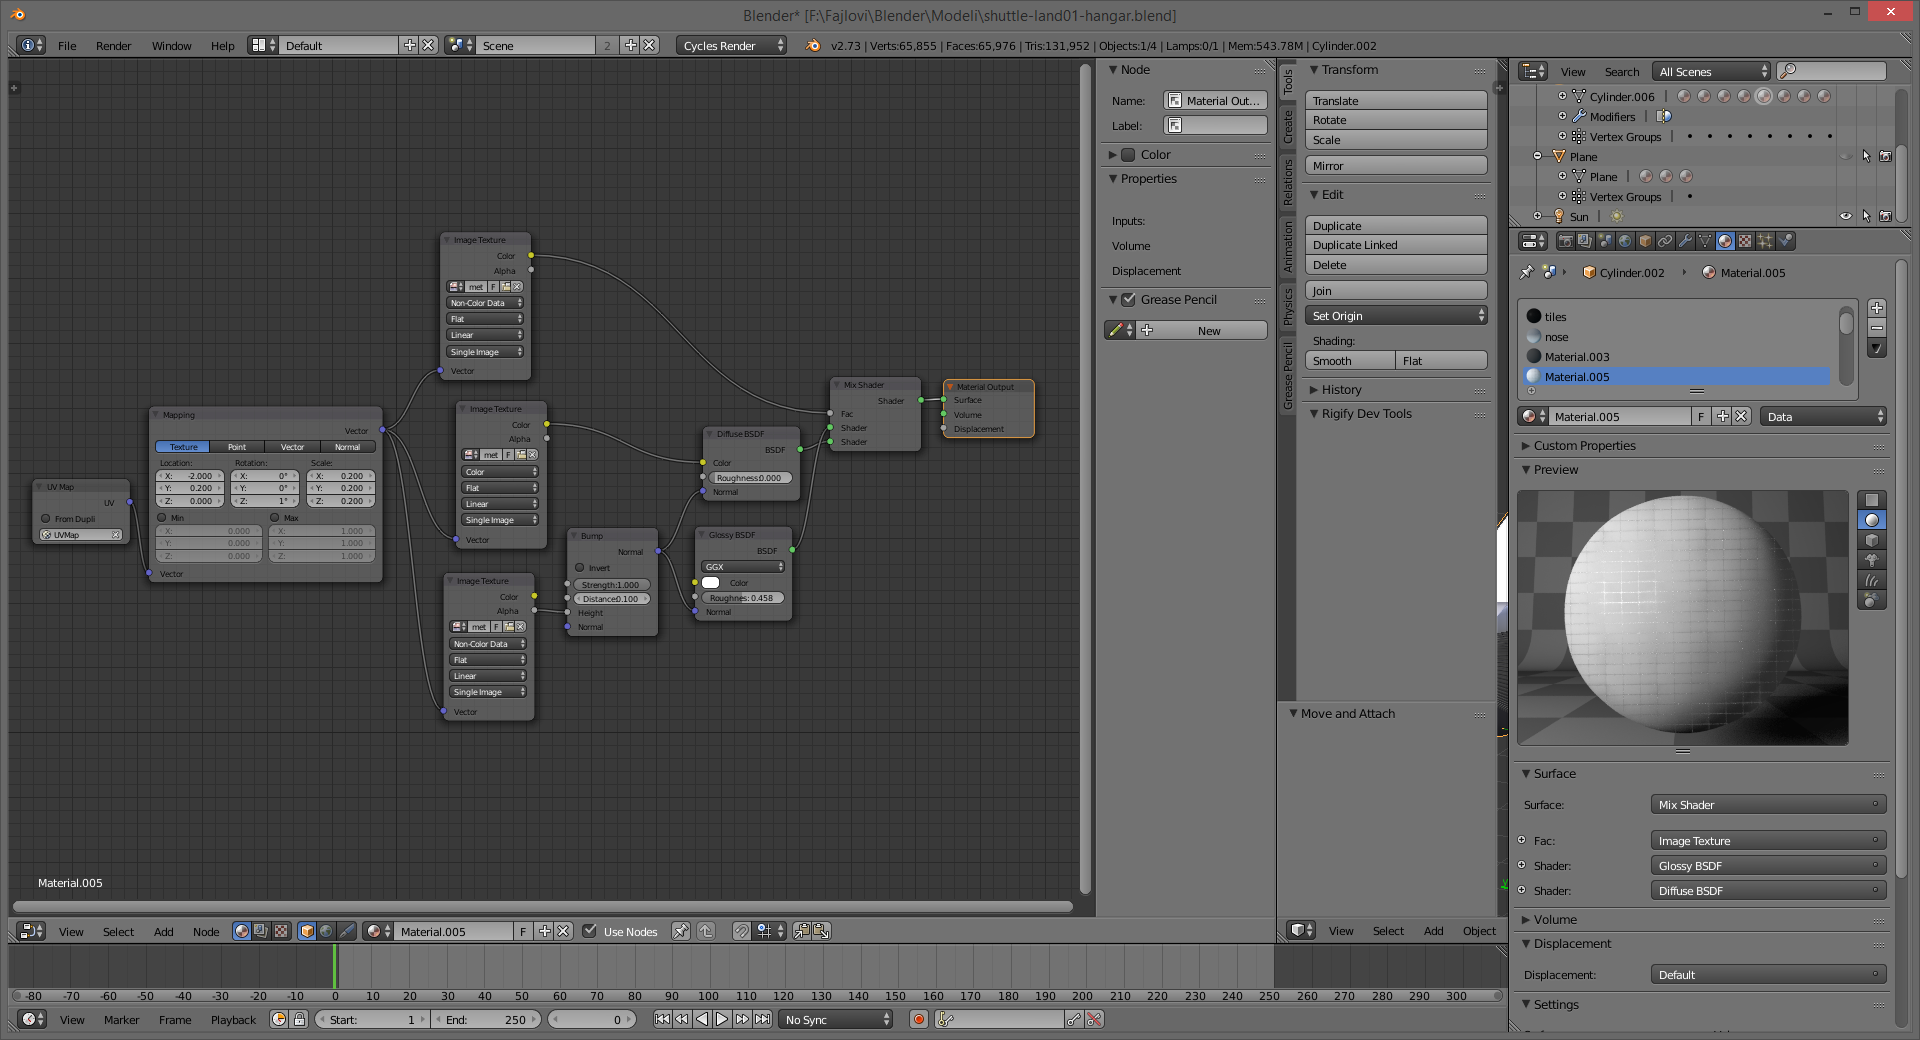The height and width of the screenshot is (1040, 1920).
Task: Enable Max clipping on Mapping node
Action: pyautogui.click(x=275, y=518)
